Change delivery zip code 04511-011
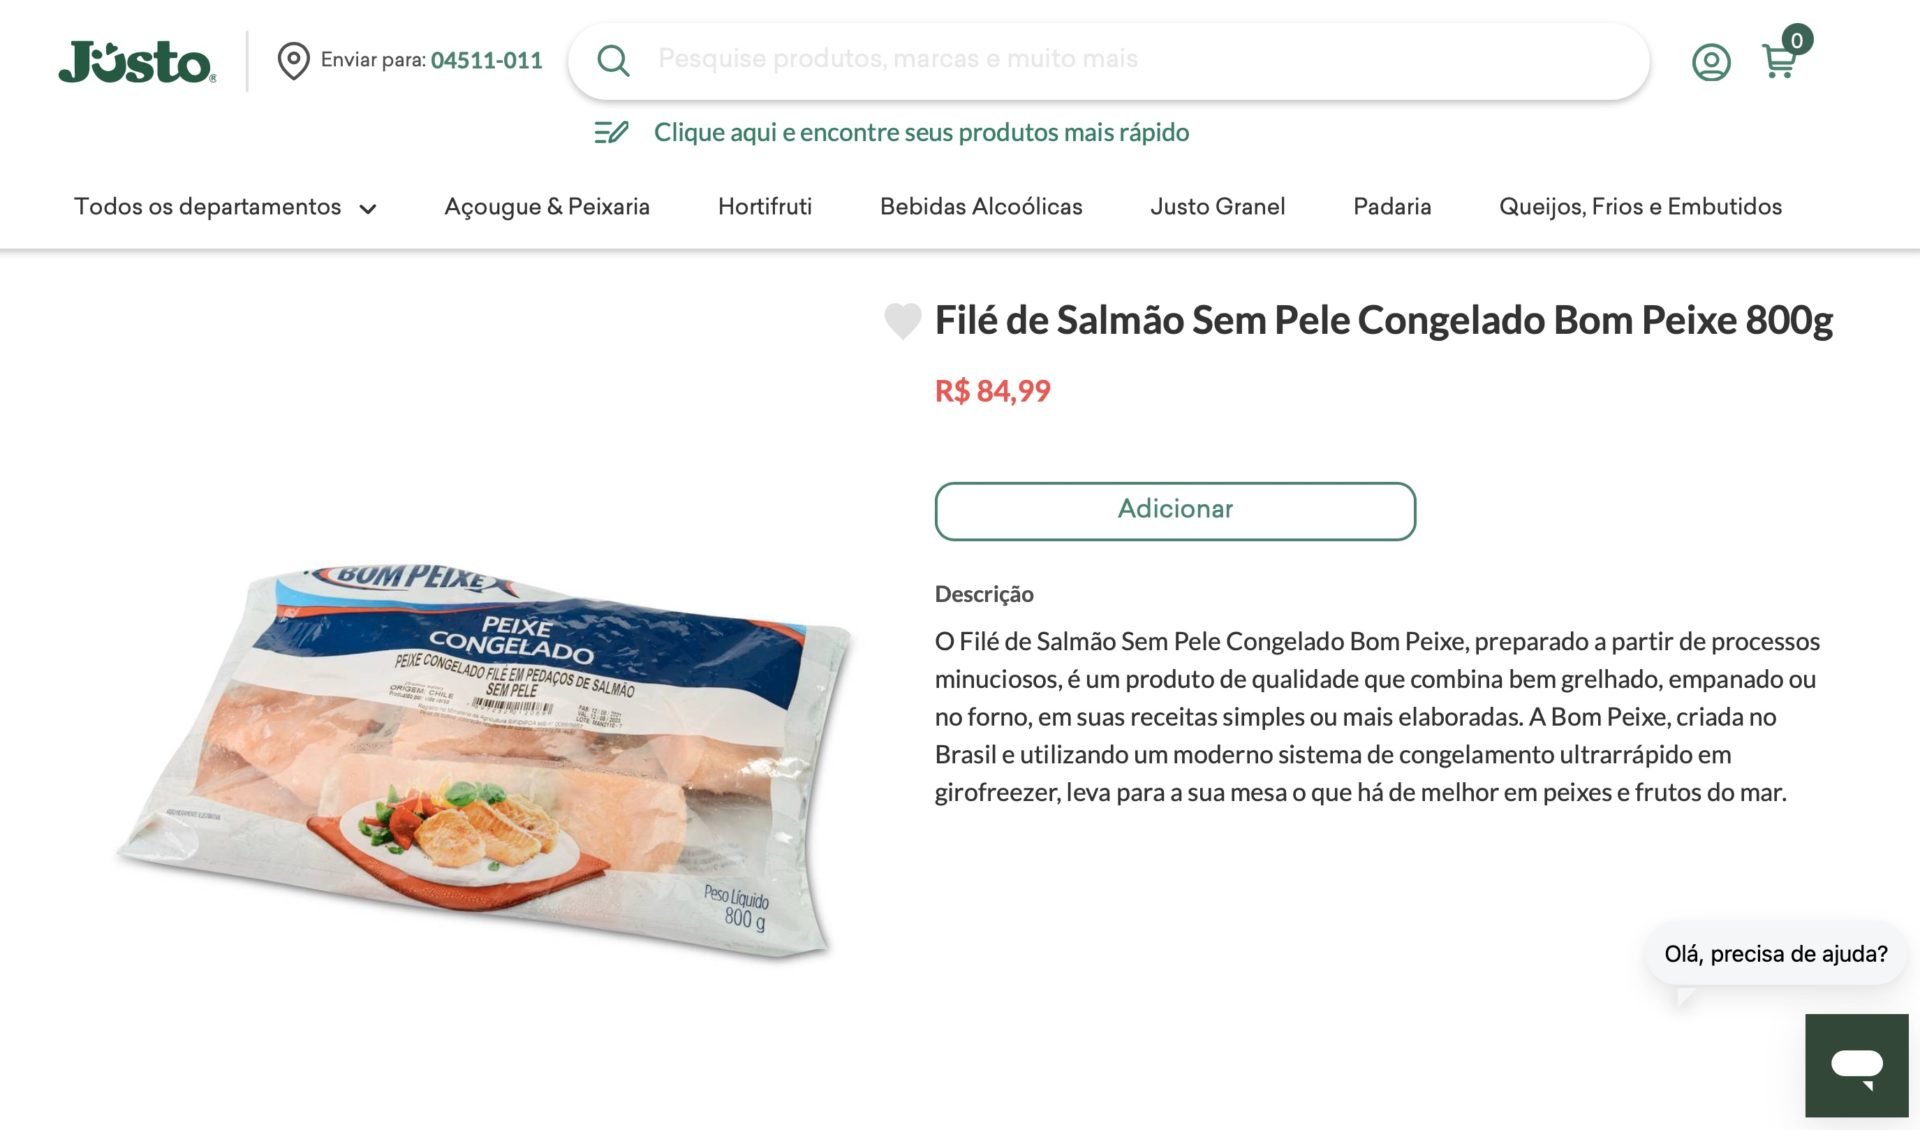This screenshot has width=1920, height=1130. click(x=486, y=60)
